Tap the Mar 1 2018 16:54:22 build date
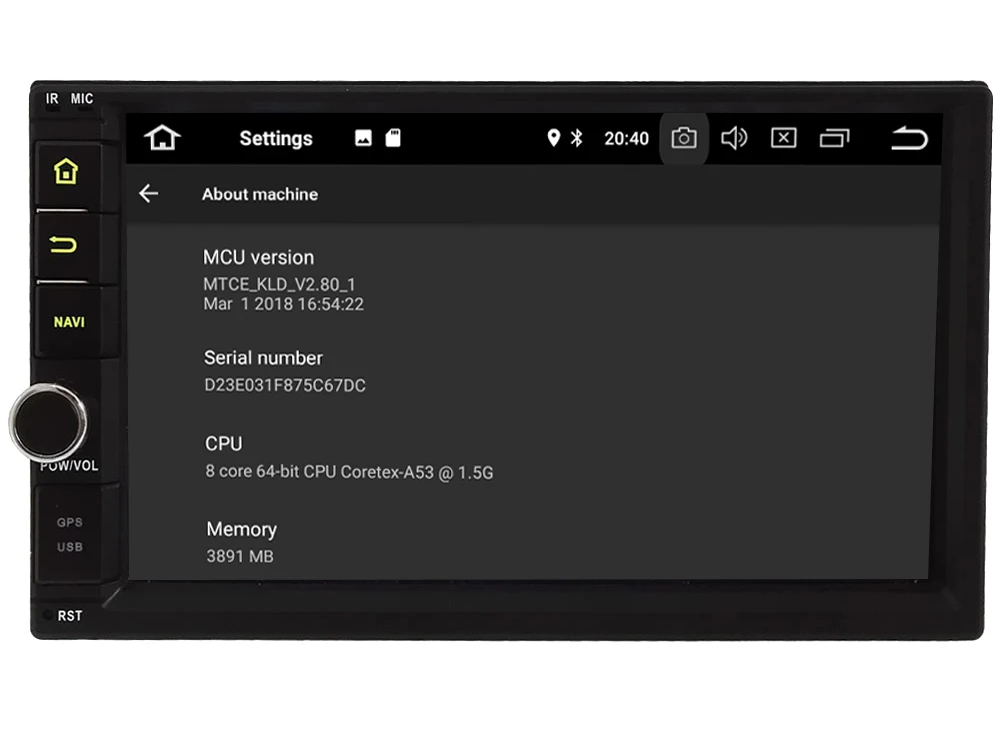Screen dimensions: 1000x750 click(283, 304)
